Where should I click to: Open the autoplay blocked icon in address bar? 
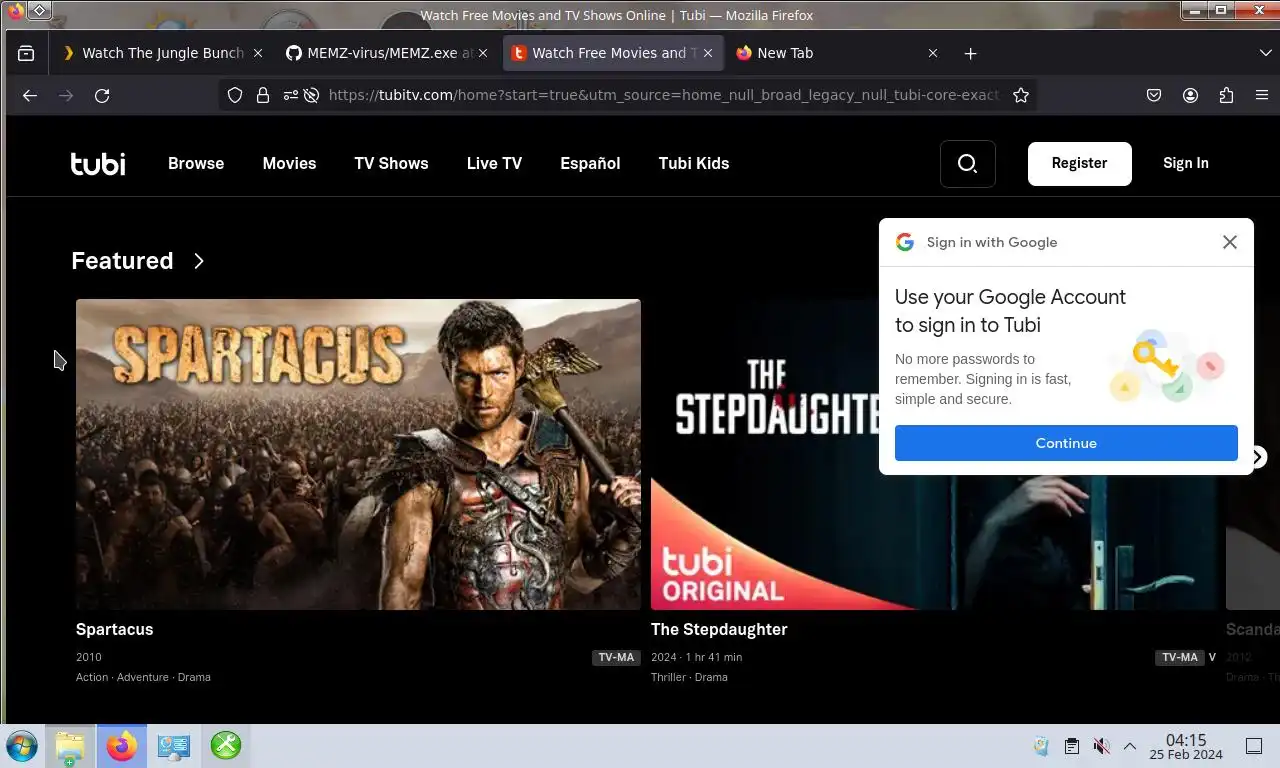click(x=311, y=95)
